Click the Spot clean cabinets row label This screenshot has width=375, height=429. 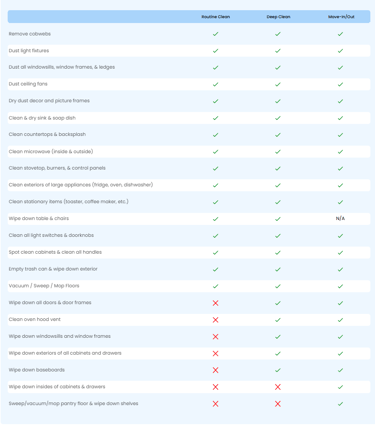tap(55, 252)
